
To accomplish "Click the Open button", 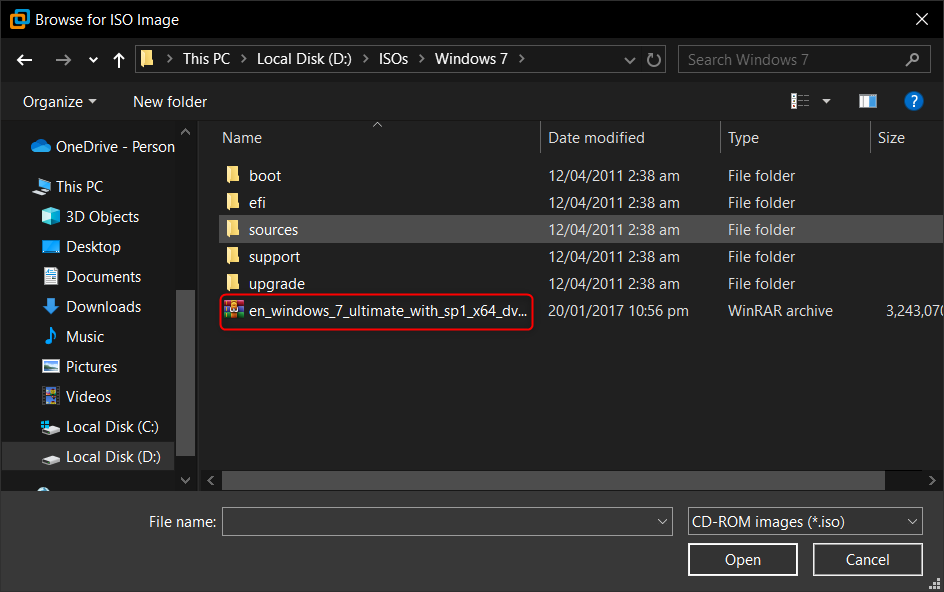I will (743, 559).
